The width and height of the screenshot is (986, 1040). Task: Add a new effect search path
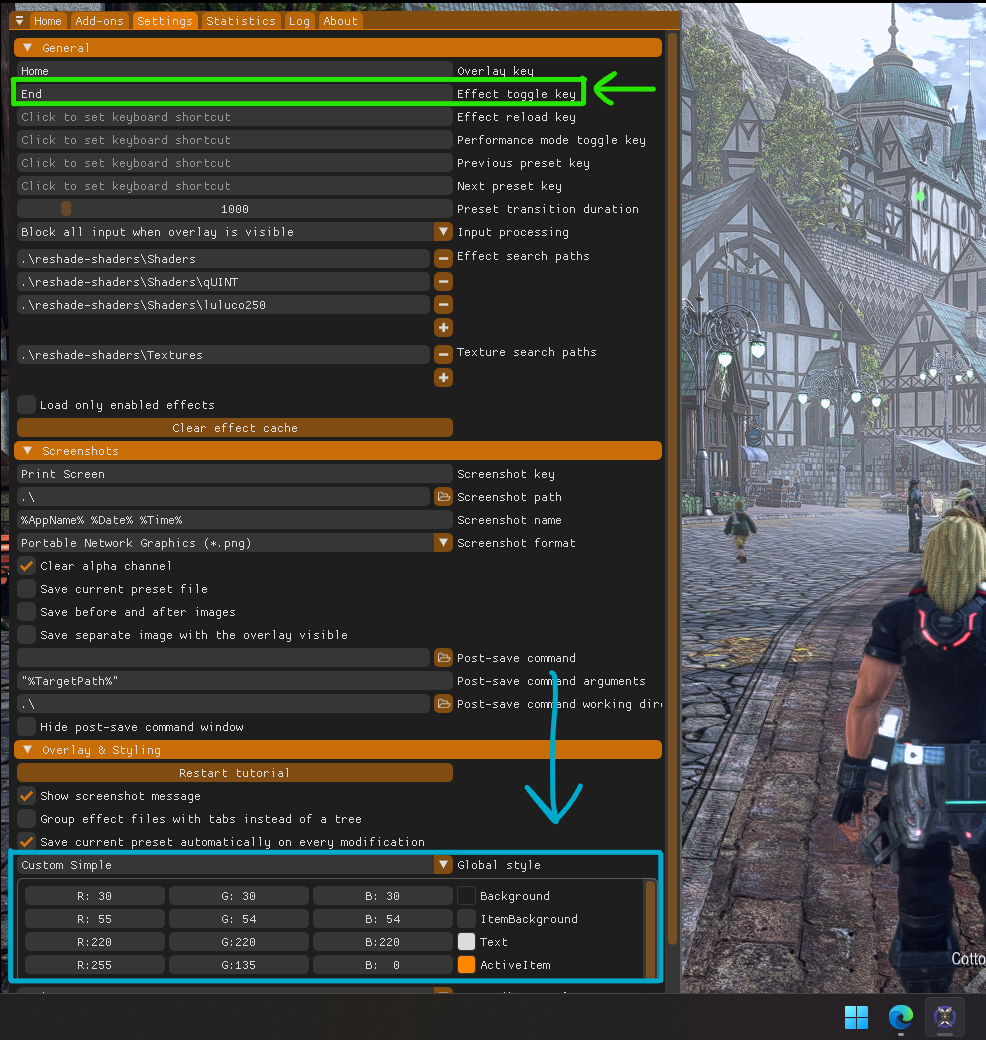pos(444,328)
